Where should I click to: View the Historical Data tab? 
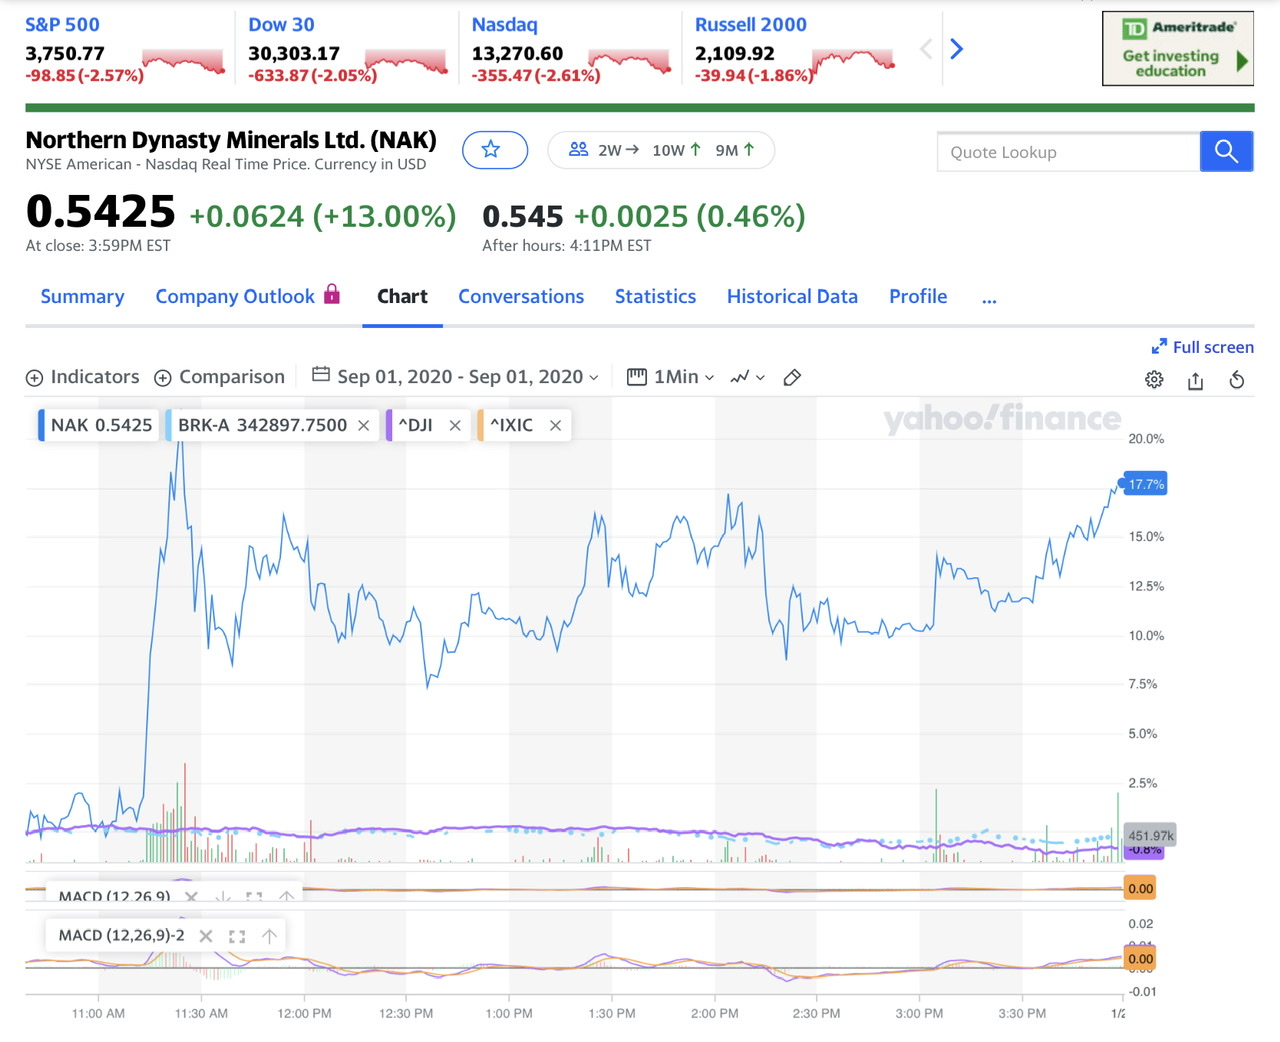coord(792,297)
